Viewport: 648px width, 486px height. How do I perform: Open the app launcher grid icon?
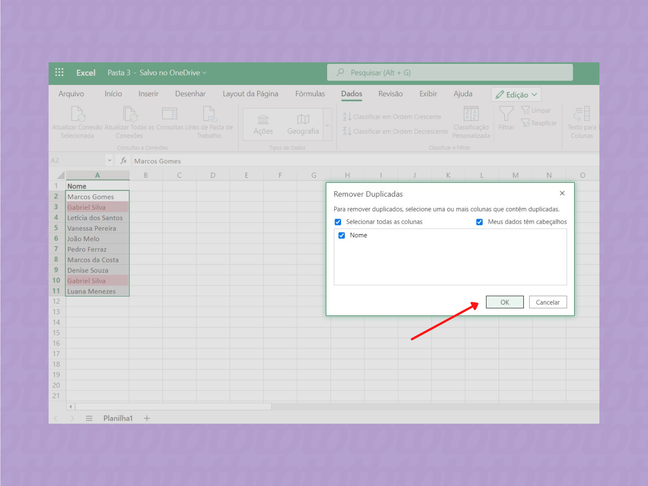[59, 72]
